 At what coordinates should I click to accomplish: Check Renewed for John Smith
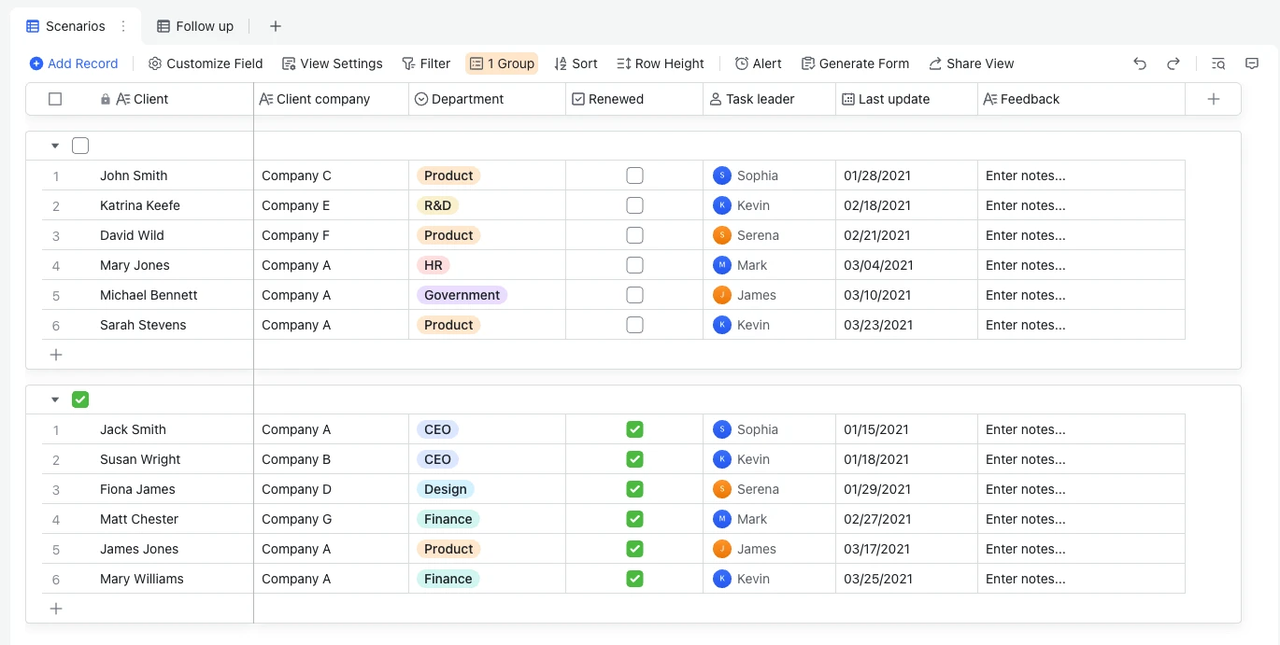click(634, 175)
